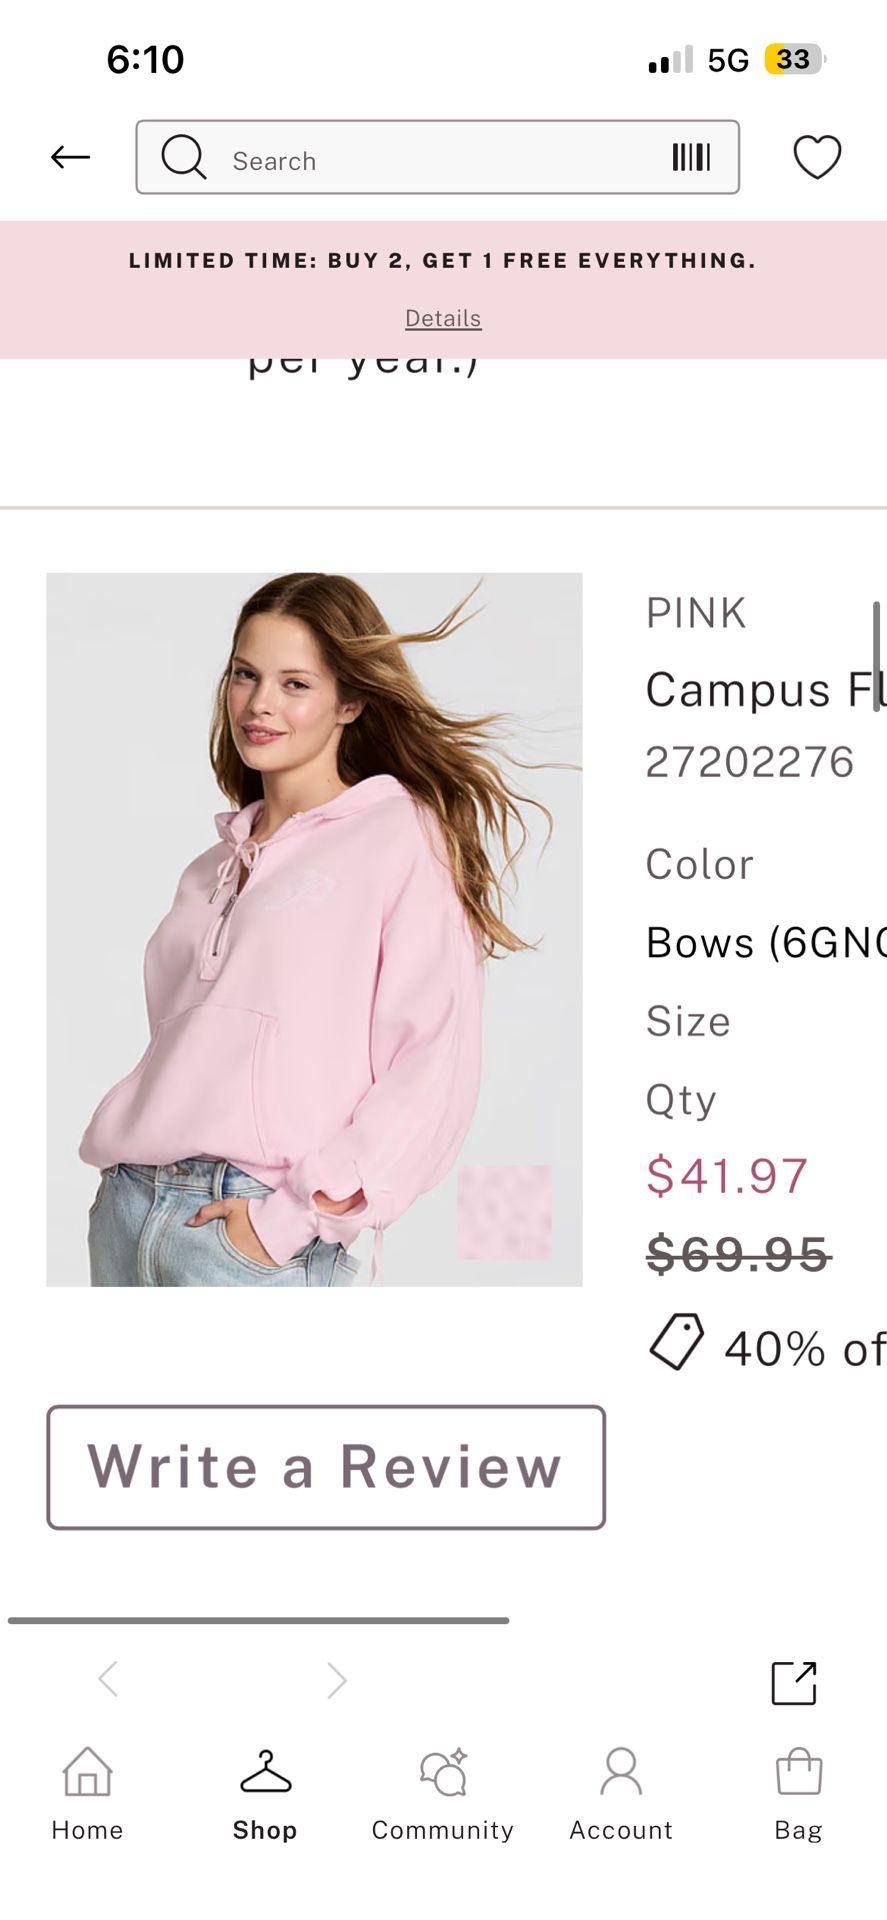
Task: Open the promotion Details link
Action: pyautogui.click(x=443, y=318)
